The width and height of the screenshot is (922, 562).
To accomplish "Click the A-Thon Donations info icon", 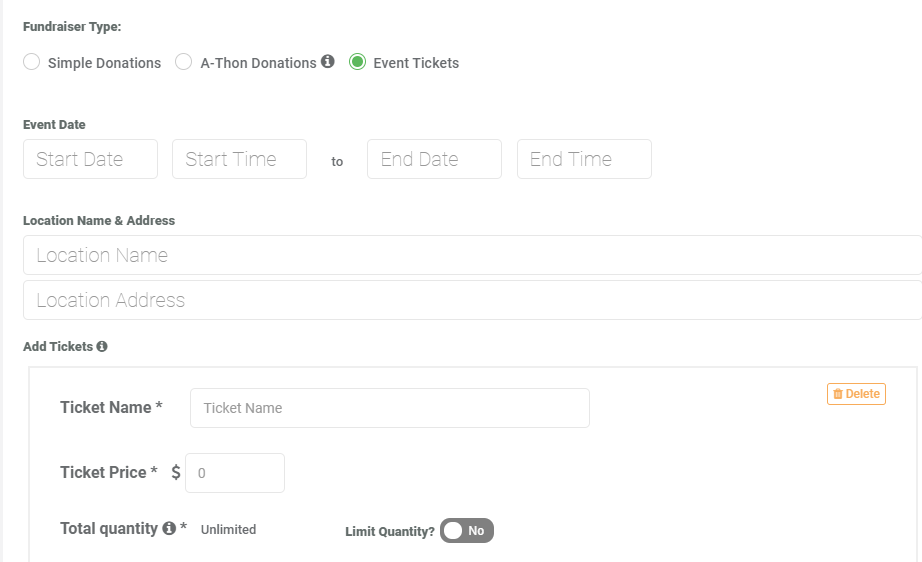I will click(x=328, y=61).
